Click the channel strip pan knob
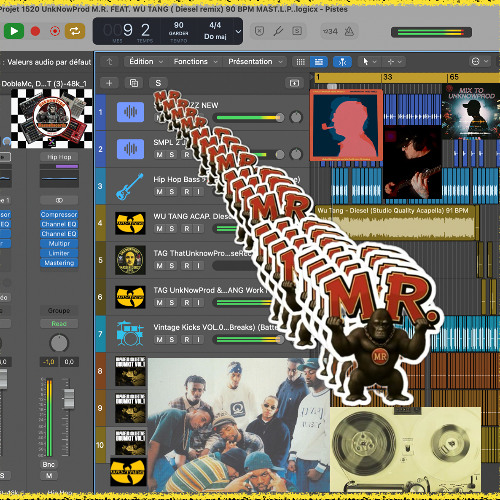500x500 pixels. point(59,343)
